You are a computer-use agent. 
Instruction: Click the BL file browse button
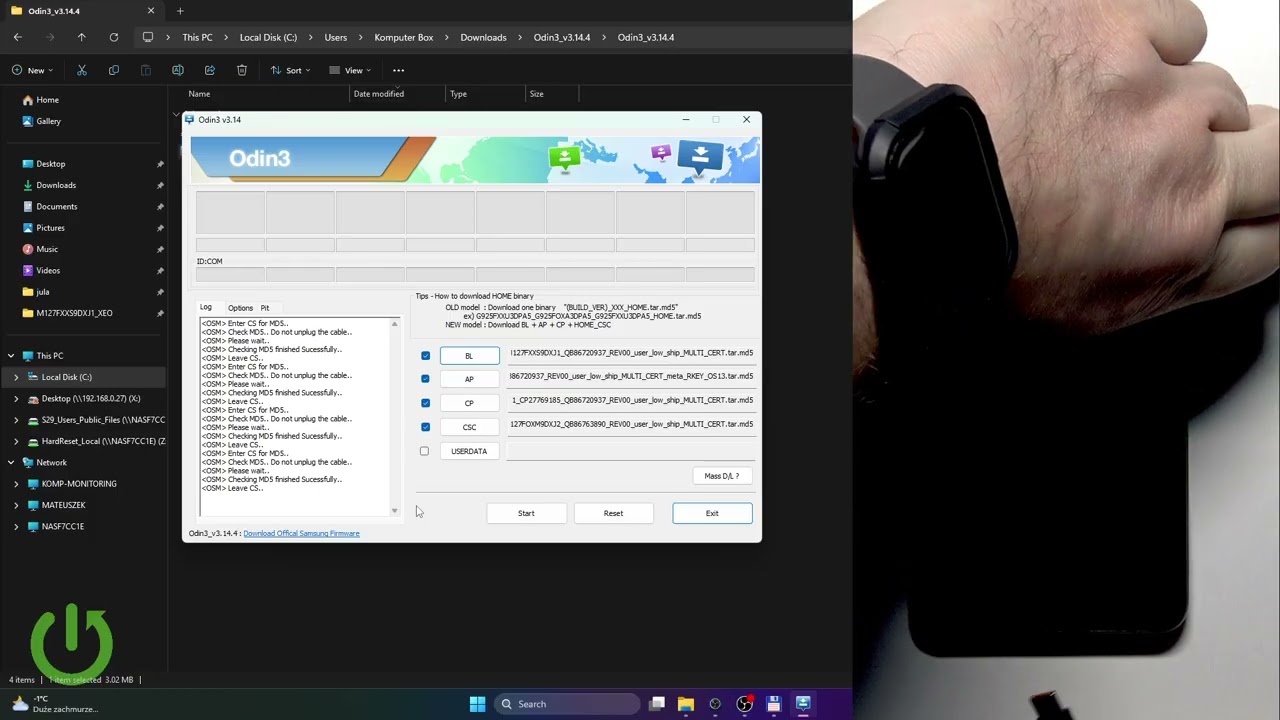click(469, 356)
